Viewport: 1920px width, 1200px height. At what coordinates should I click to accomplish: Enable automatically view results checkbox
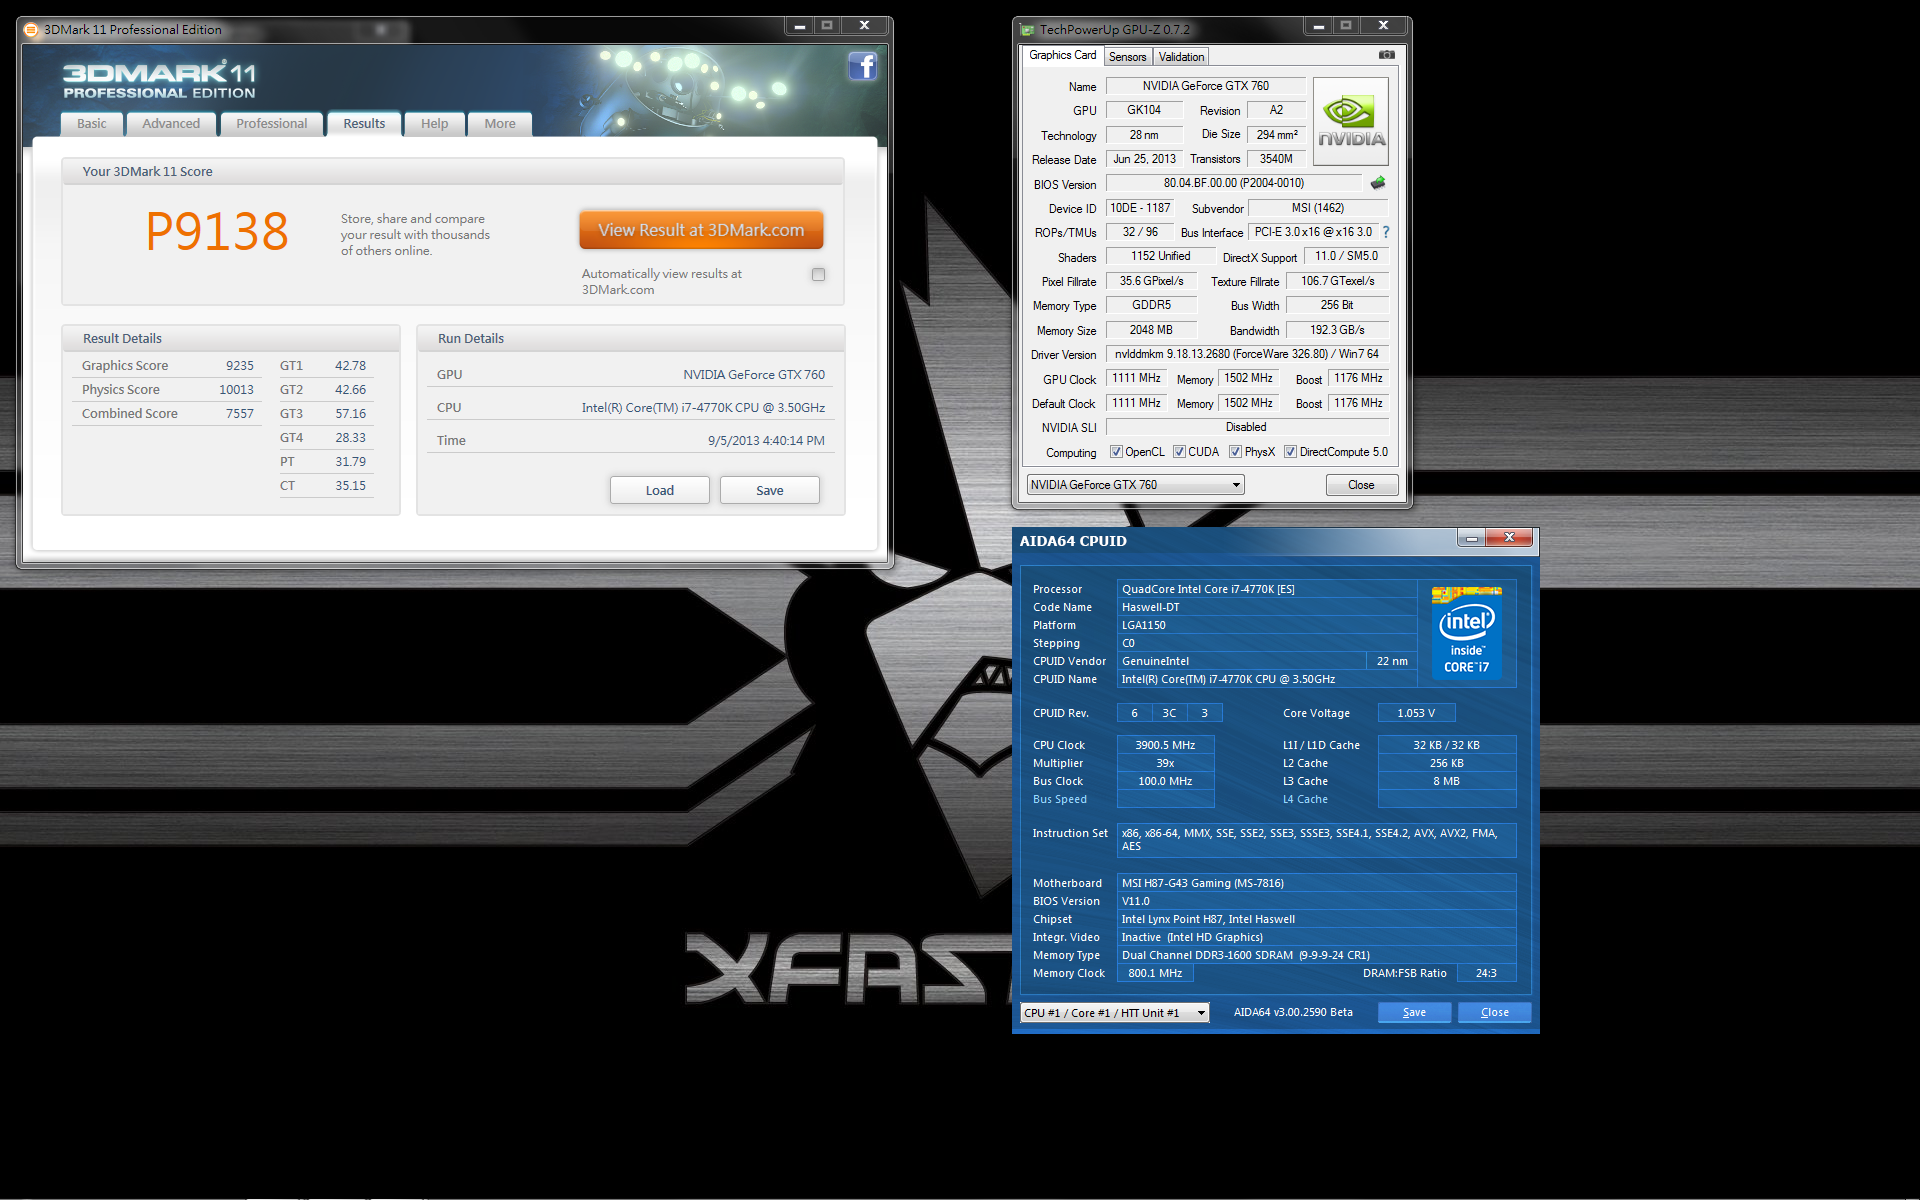[818, 274]
